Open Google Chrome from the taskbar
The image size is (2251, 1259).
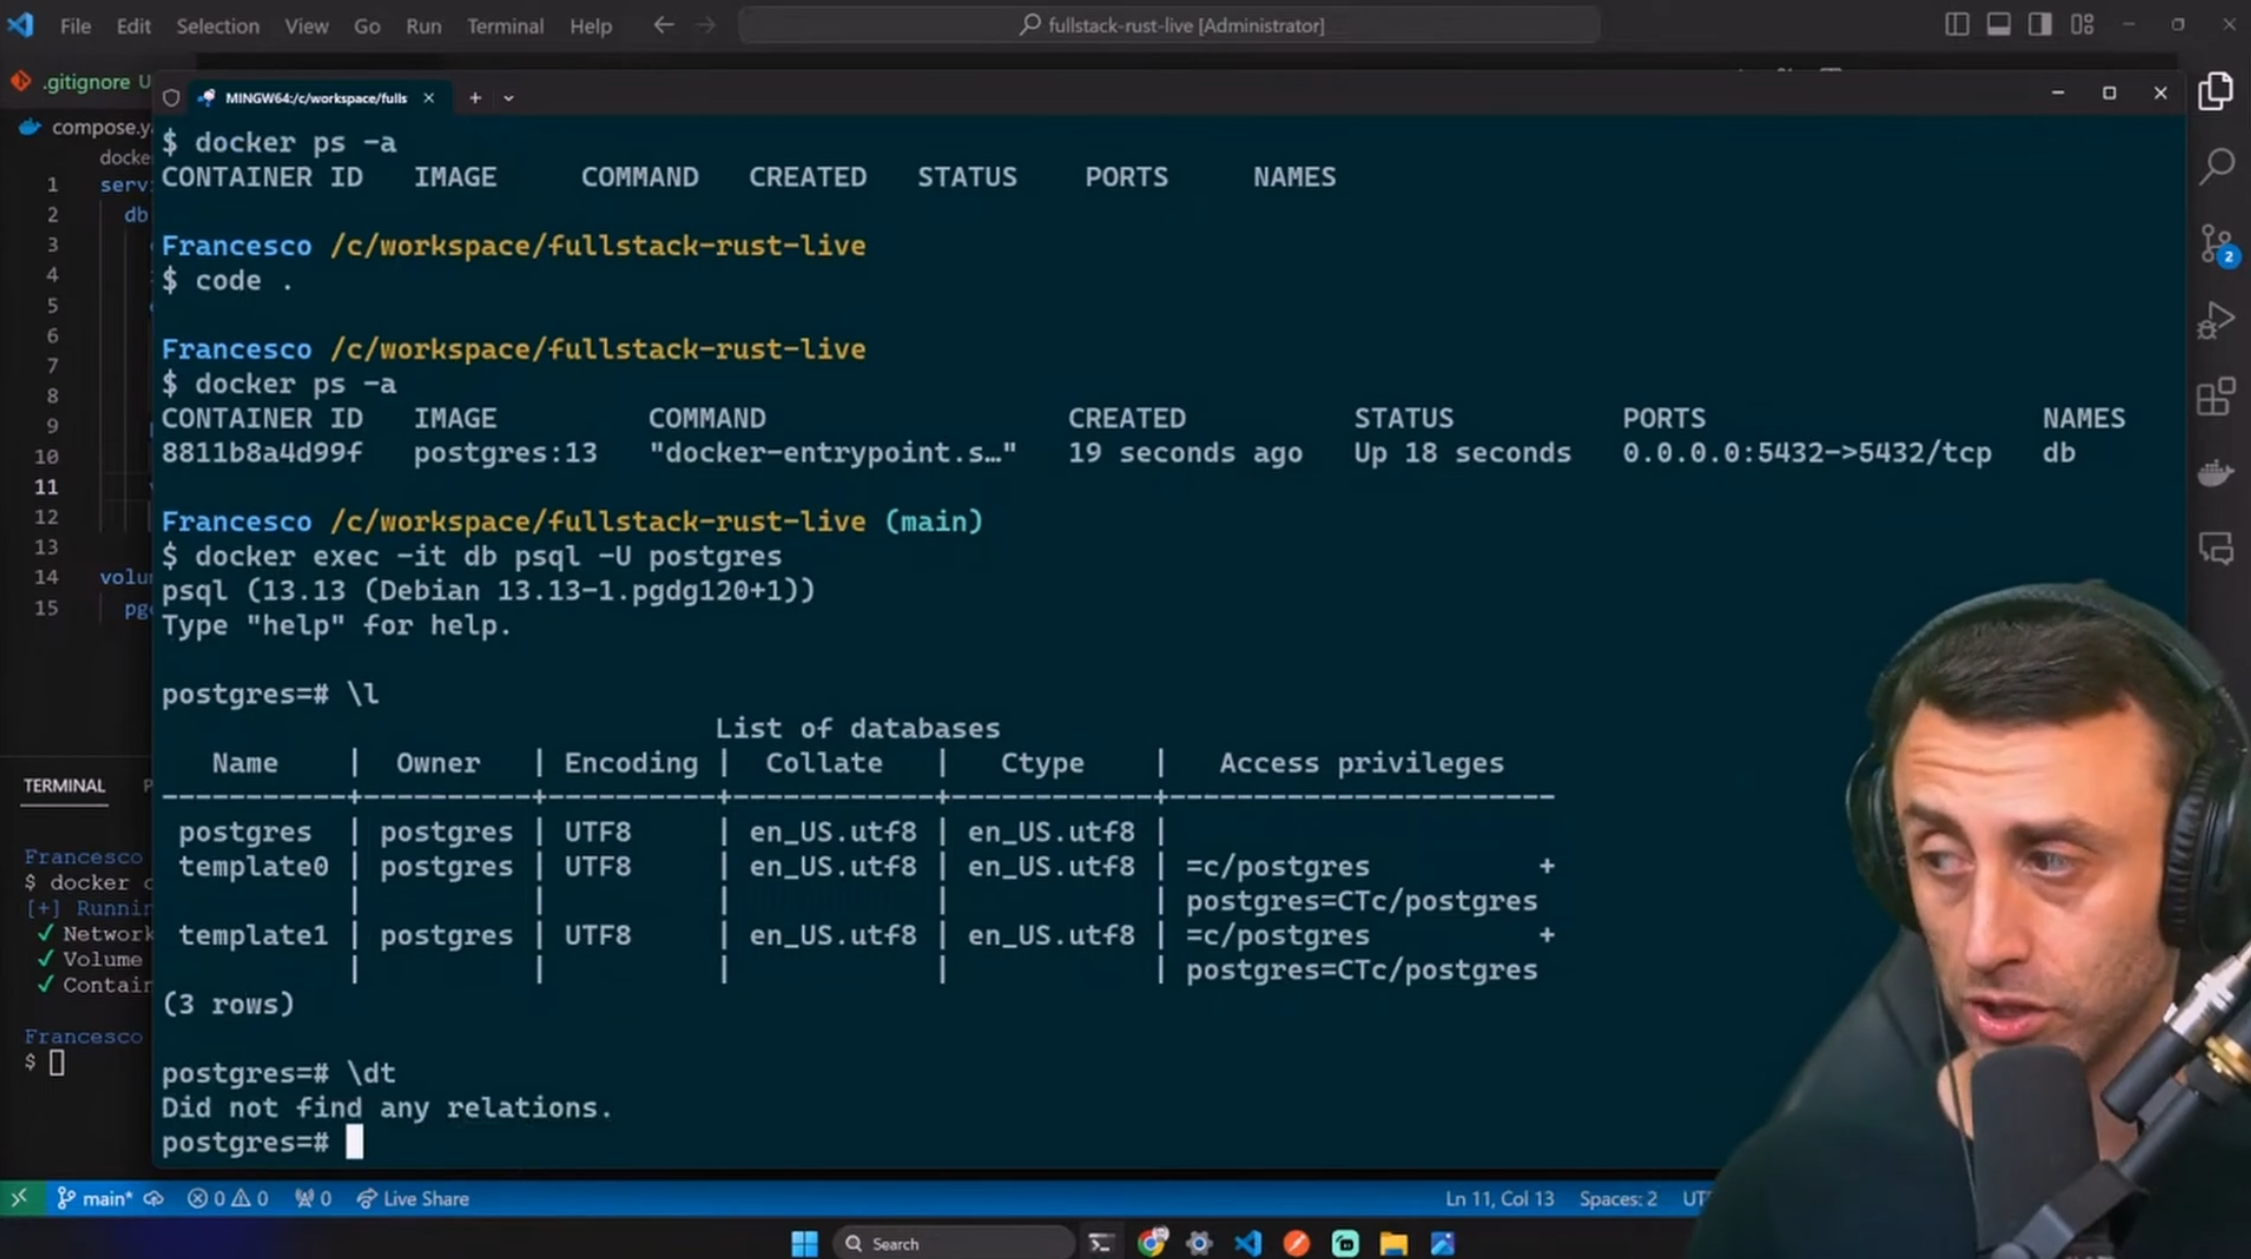pos(1153,1242)
